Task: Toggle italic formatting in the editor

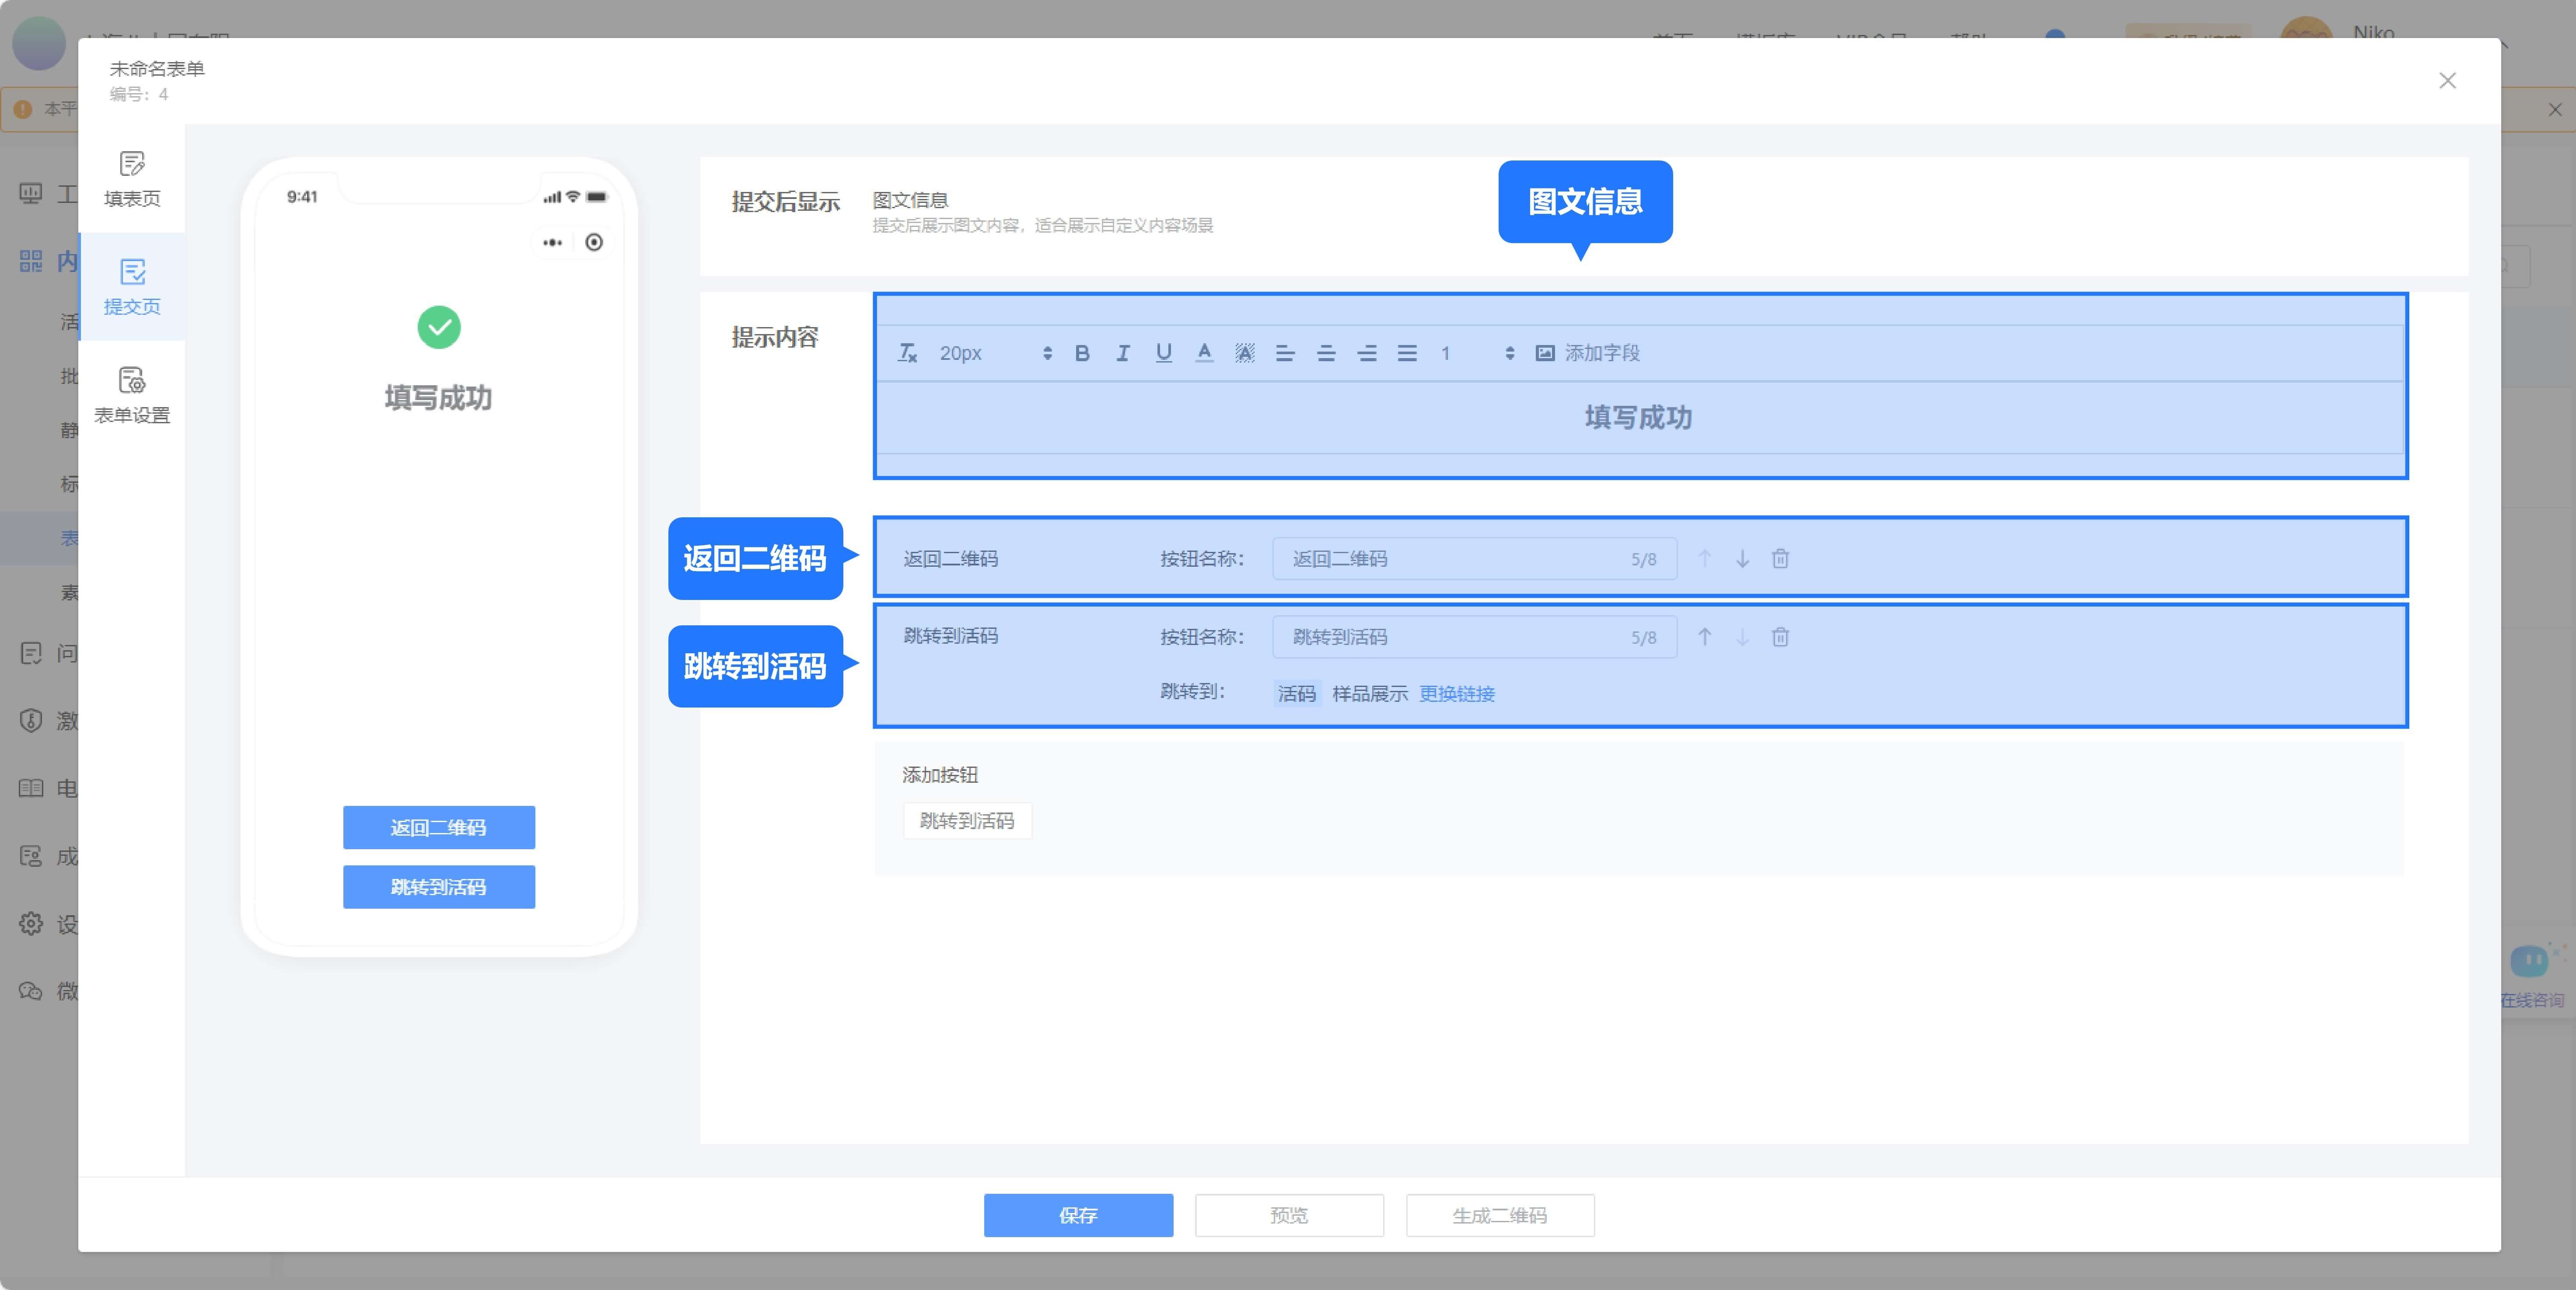Action: point(1123,352)
